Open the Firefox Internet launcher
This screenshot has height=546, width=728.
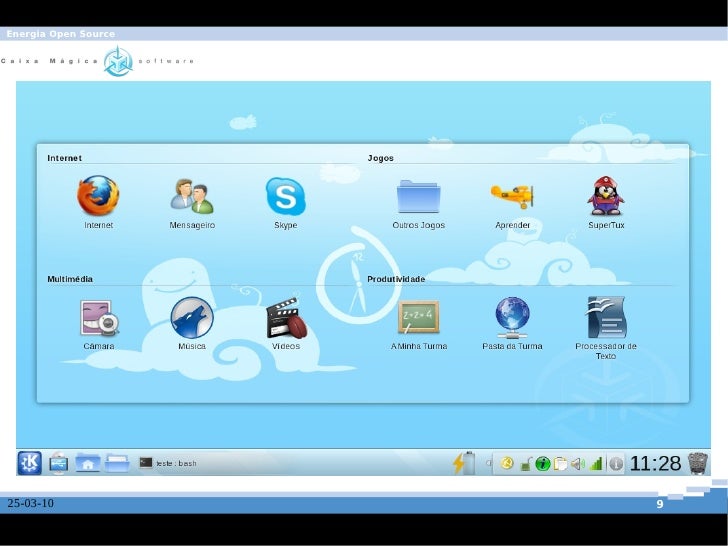pos(98,195)
